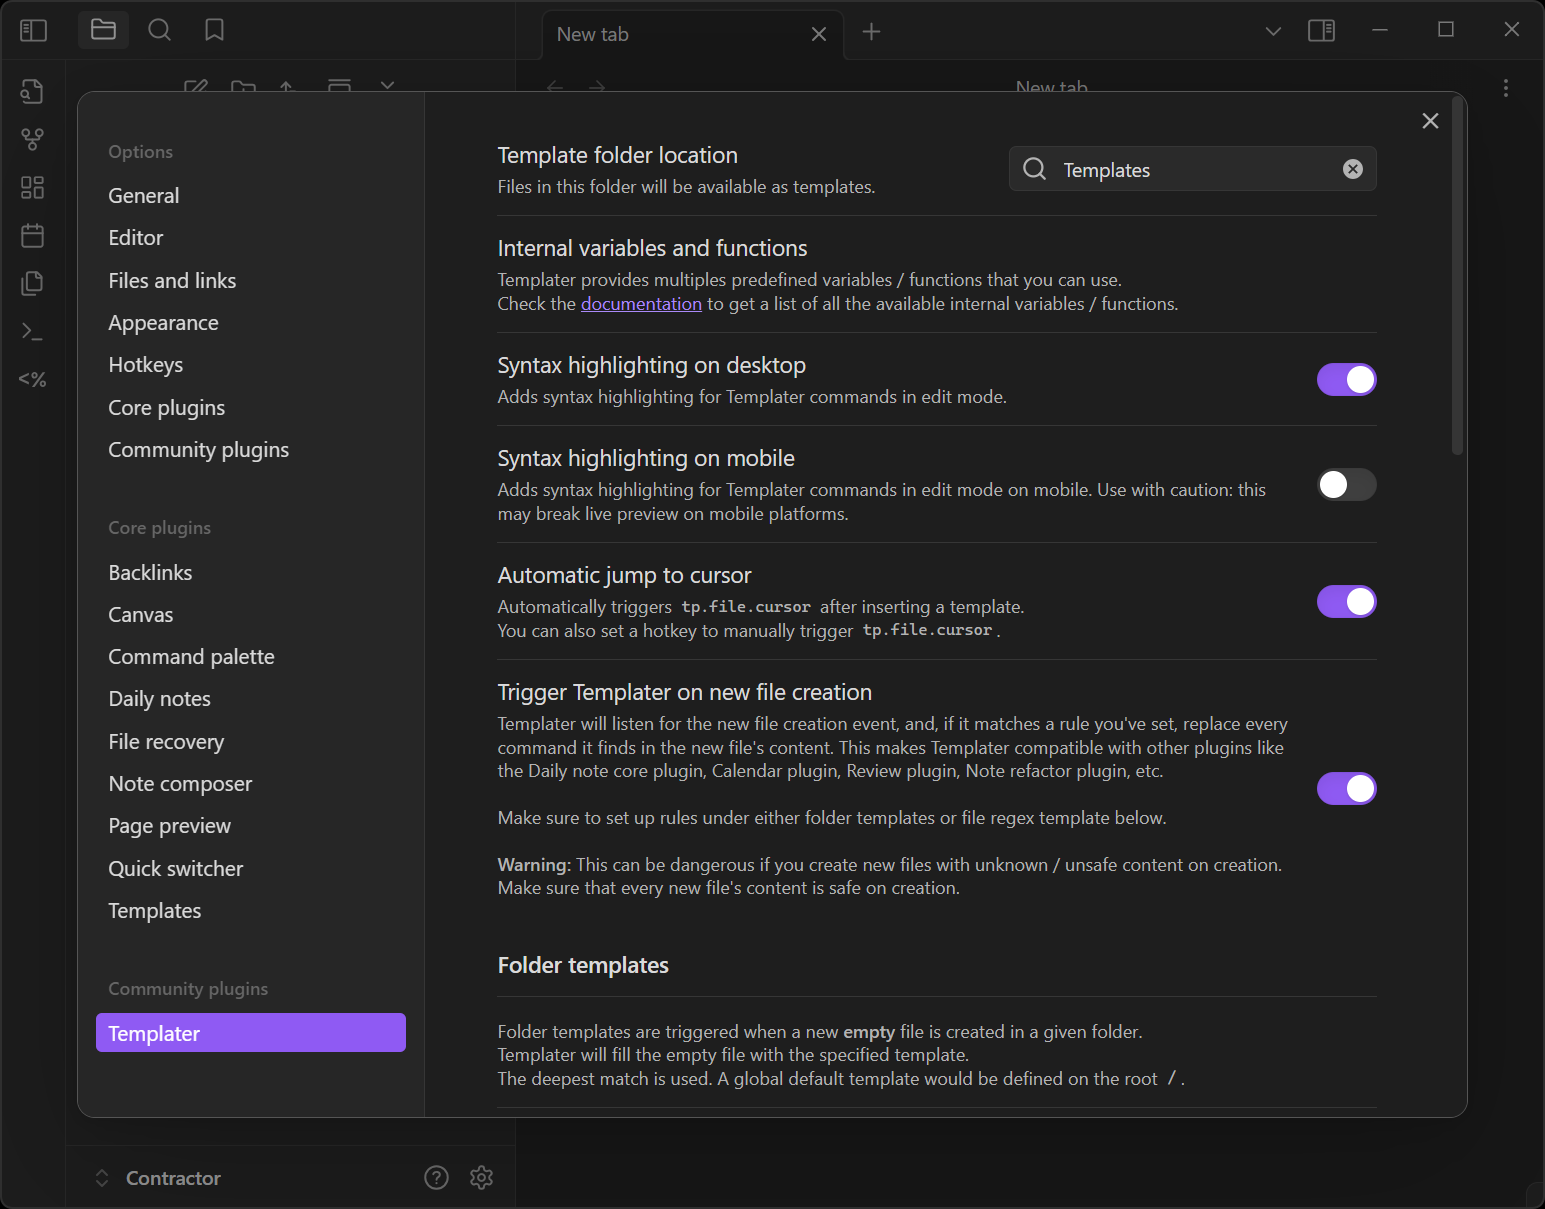1545x1209 pixels.
Task: Toggle the right sidebar icon
Action: [1321, 31]
